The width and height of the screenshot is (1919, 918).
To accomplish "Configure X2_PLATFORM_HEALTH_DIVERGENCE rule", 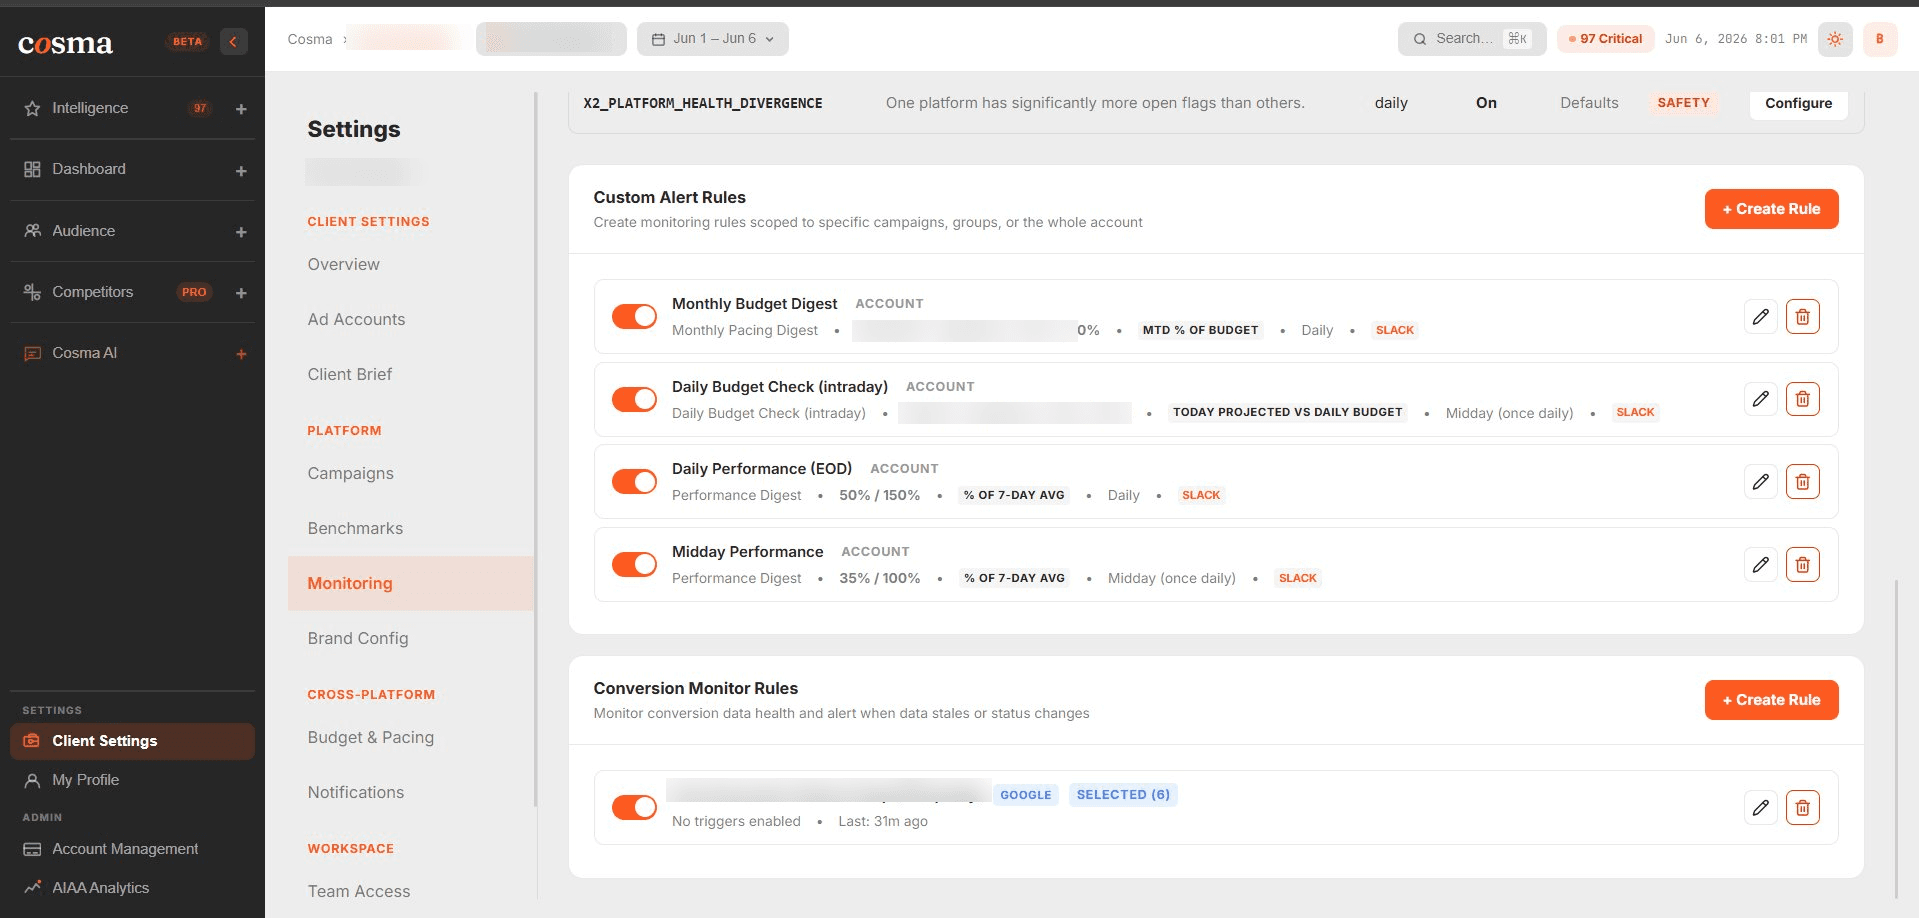I will [1798, 103].
